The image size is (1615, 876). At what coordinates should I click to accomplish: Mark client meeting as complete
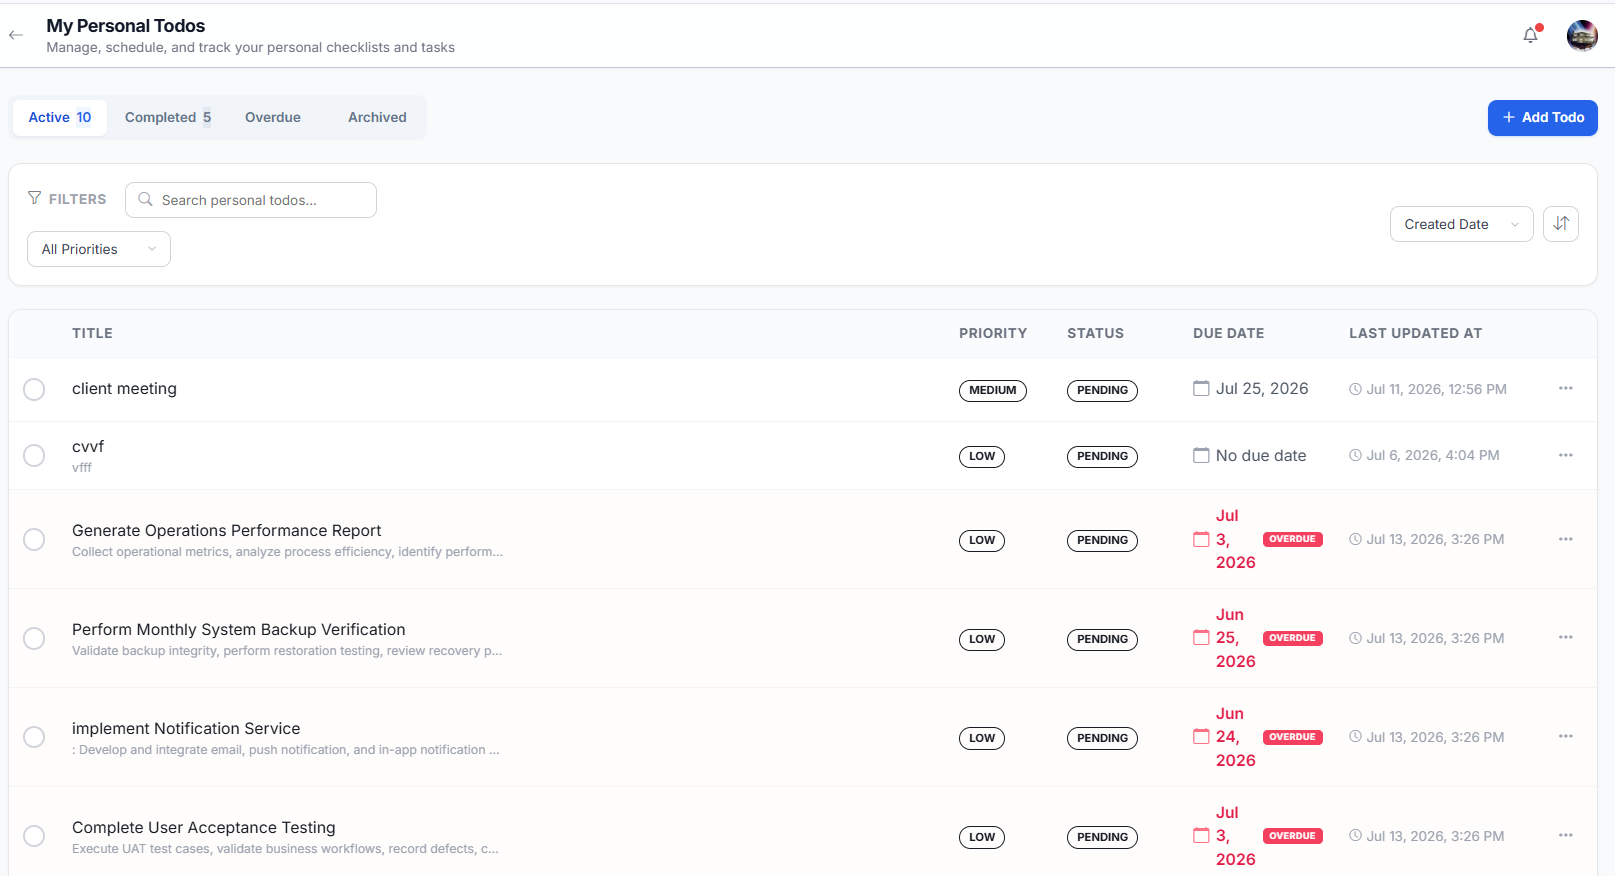(34, 389)
